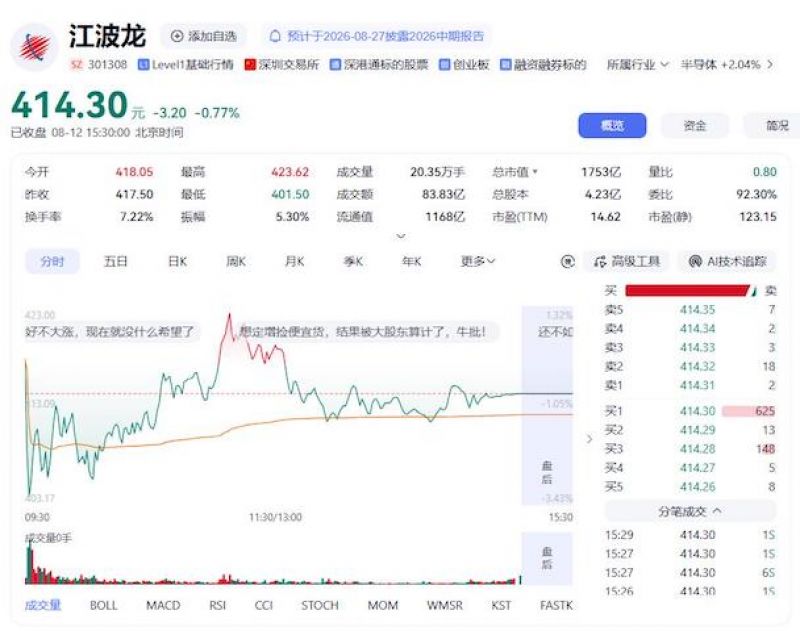Click the 江波龙 company logo

(x=35, y=47)
